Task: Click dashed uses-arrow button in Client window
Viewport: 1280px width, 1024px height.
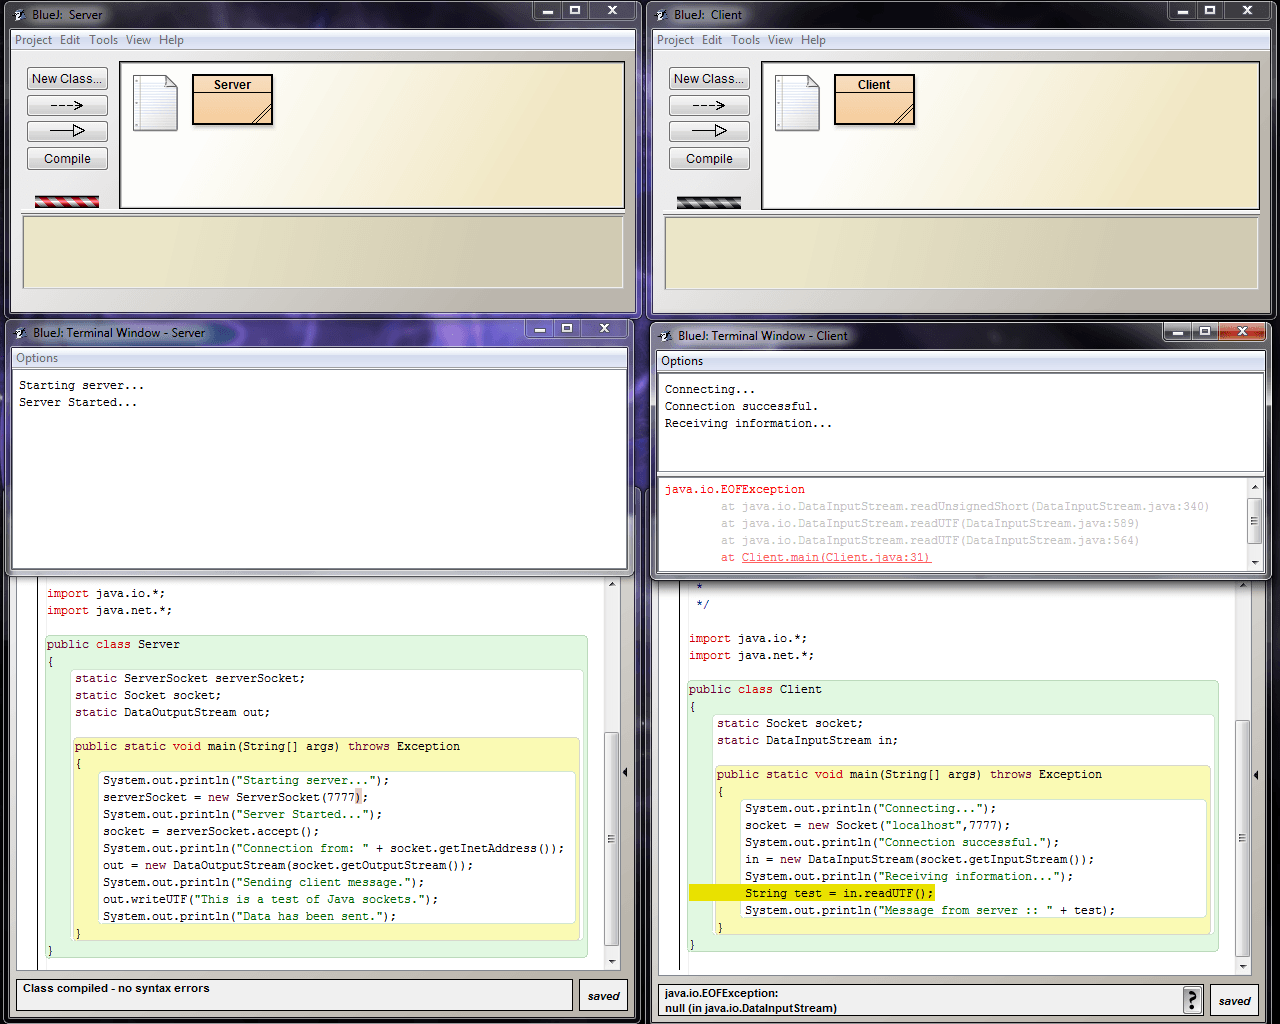Action: 709,105
